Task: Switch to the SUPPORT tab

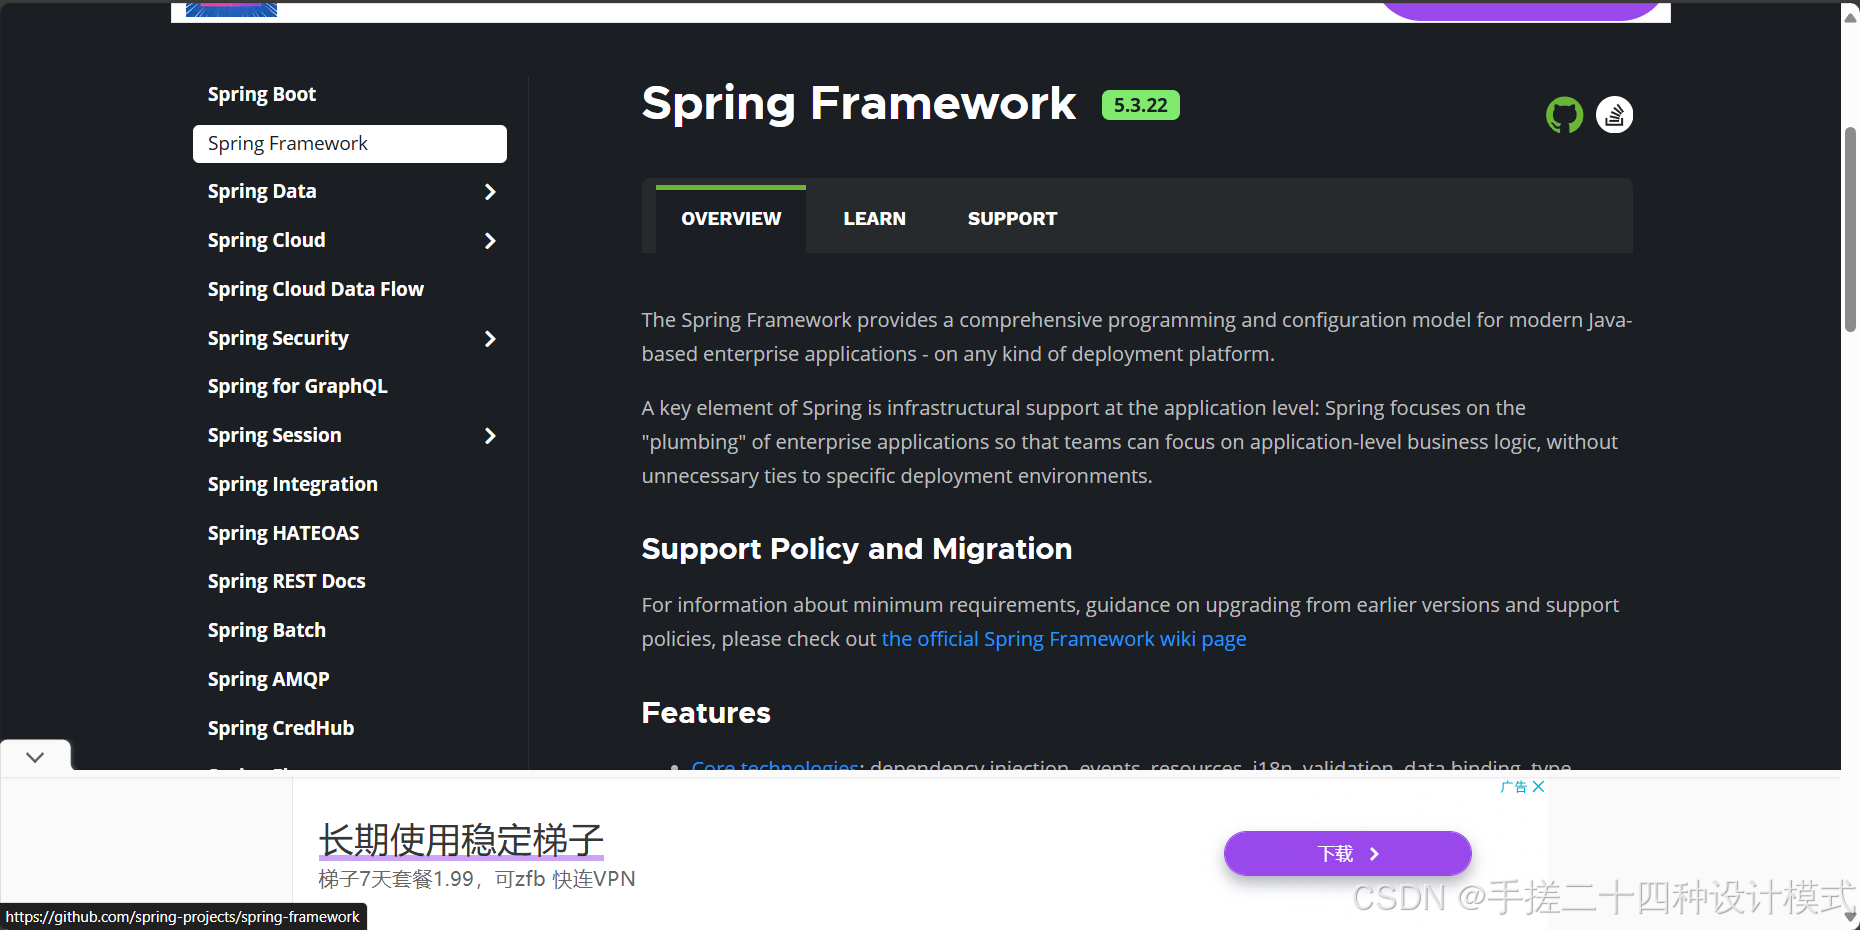Action: click(1012, 219)
